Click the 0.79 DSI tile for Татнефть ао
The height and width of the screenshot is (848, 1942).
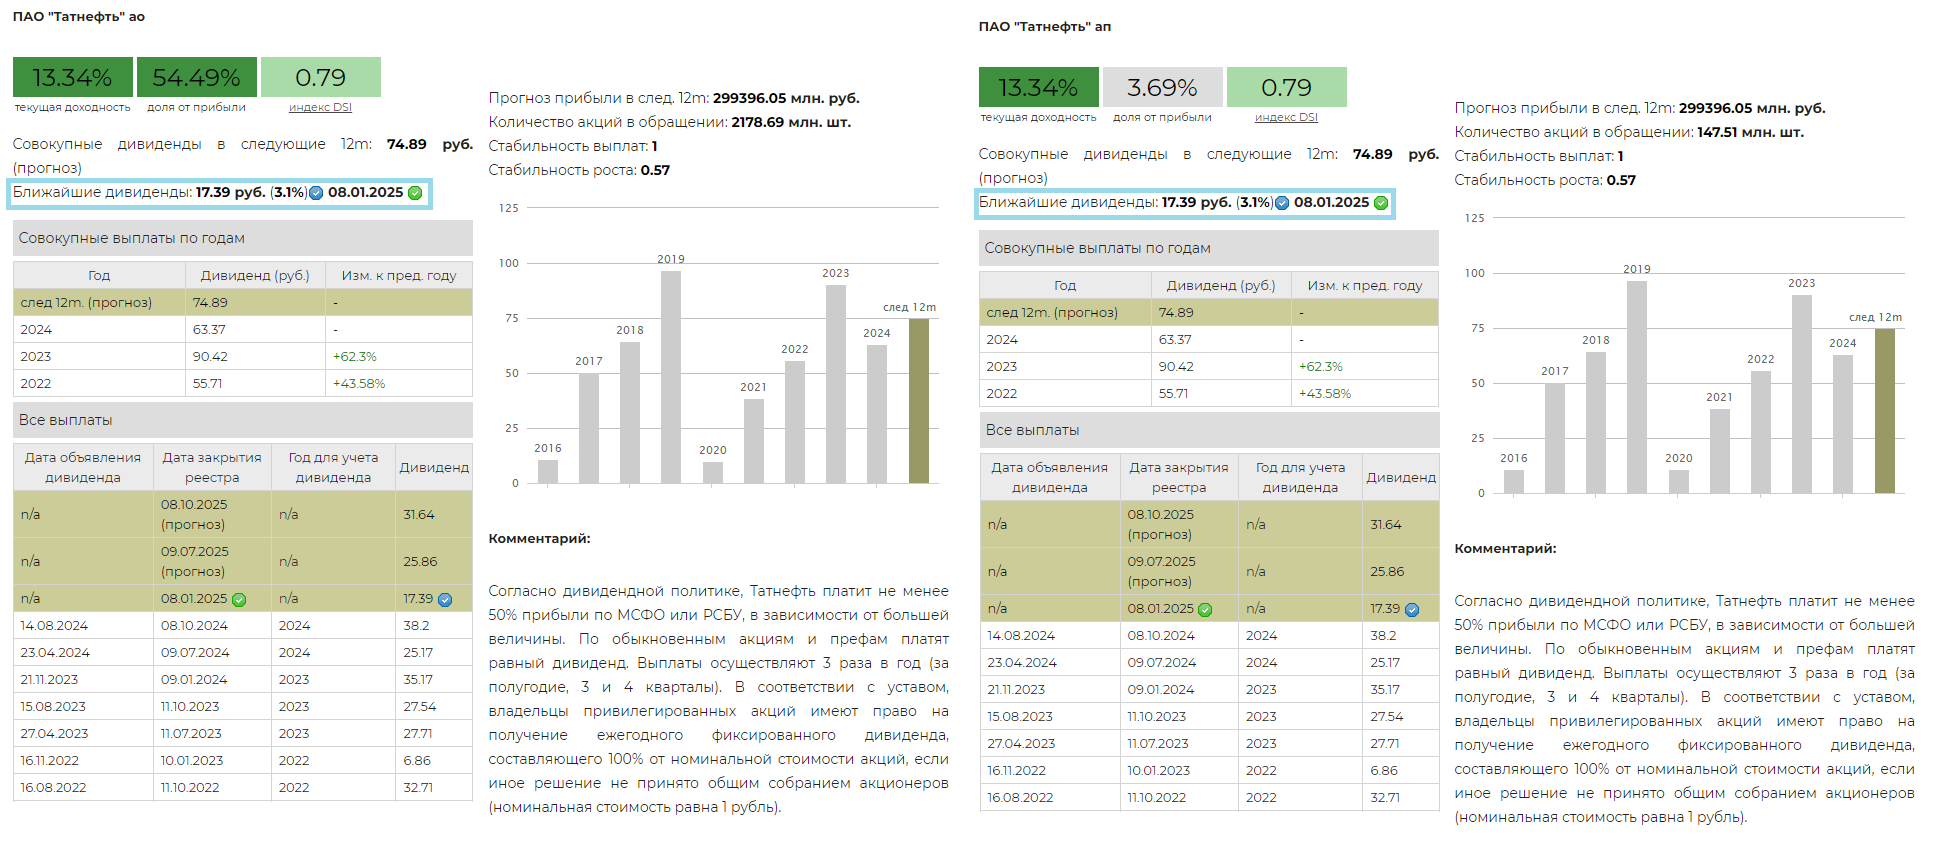click(x=320, y=78)
